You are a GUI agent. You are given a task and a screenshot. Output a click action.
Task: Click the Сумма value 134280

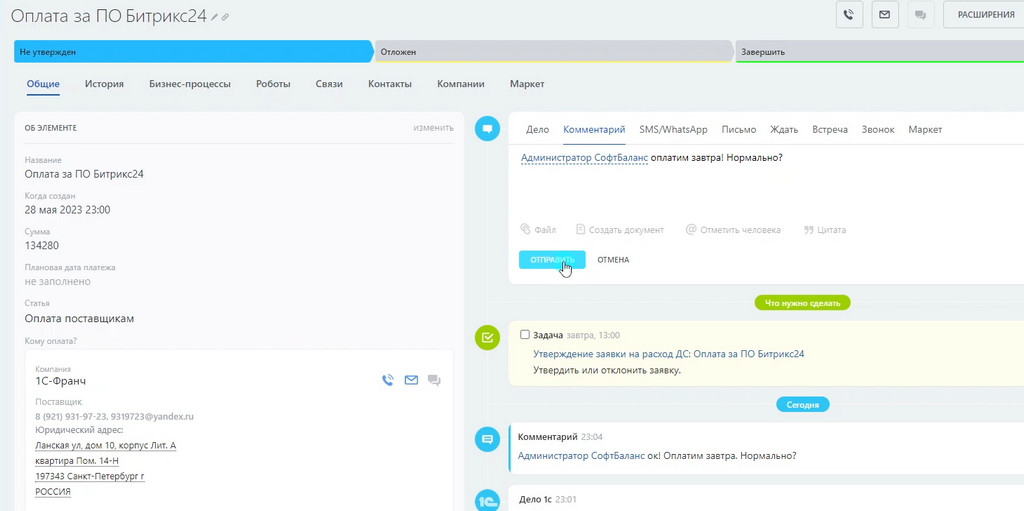coord(42,246)
